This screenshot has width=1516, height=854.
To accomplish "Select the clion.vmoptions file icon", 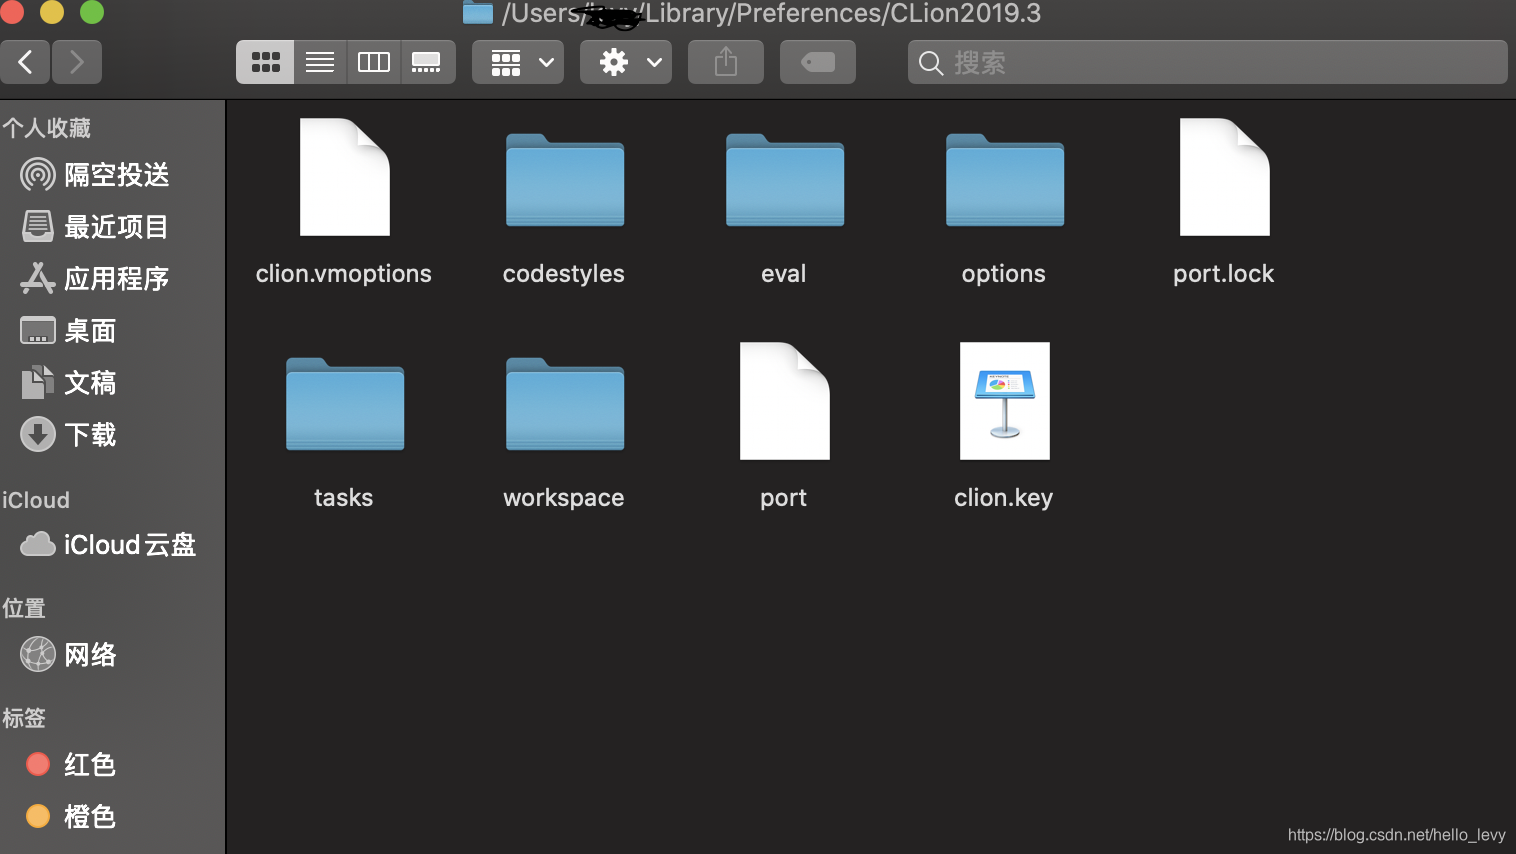I will (345, 177).
